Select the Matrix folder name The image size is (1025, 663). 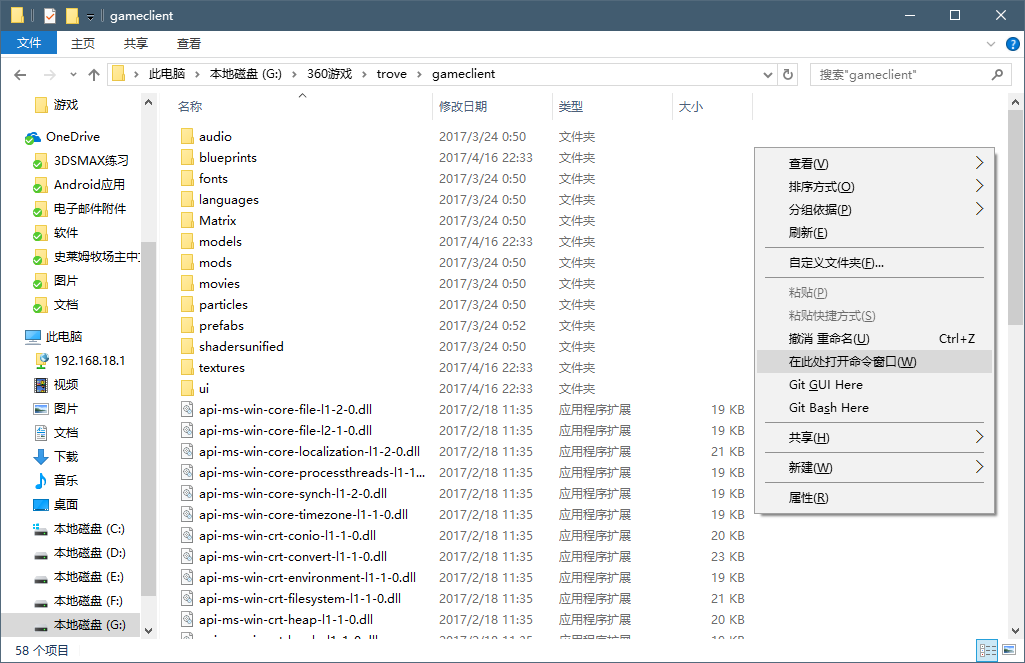(x=218, y=220)
